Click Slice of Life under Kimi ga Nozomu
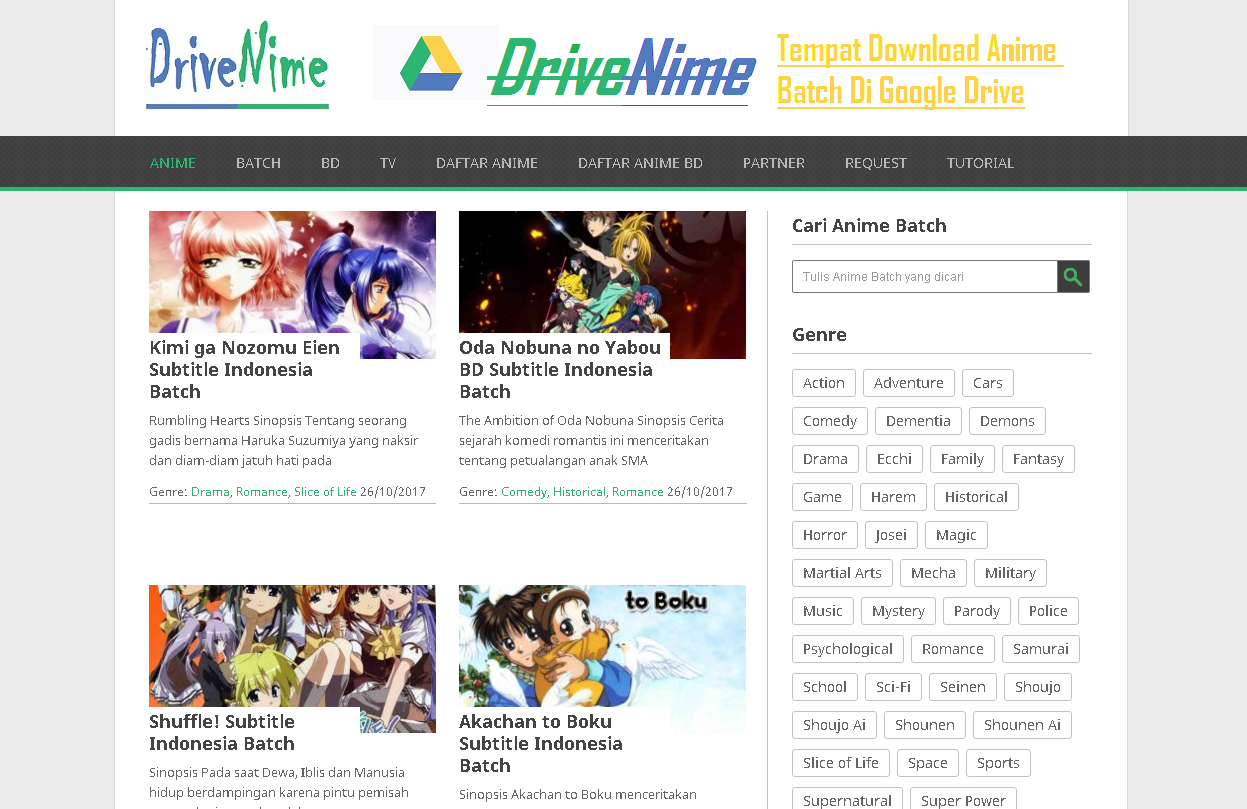The height and width of the screenshot is (809, 1247). (x=325, y=492)
